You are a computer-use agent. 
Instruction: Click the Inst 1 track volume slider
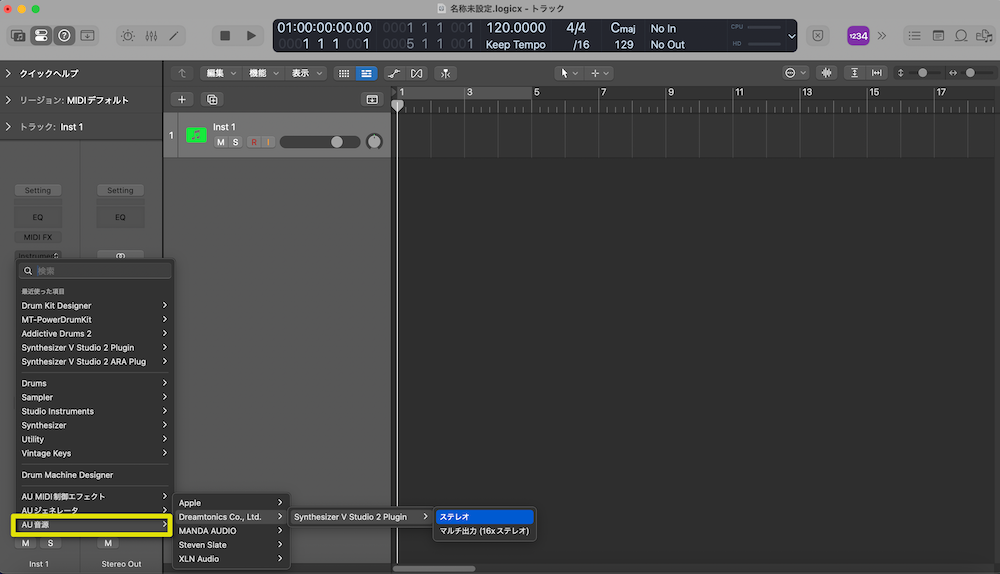pos(320,142)
